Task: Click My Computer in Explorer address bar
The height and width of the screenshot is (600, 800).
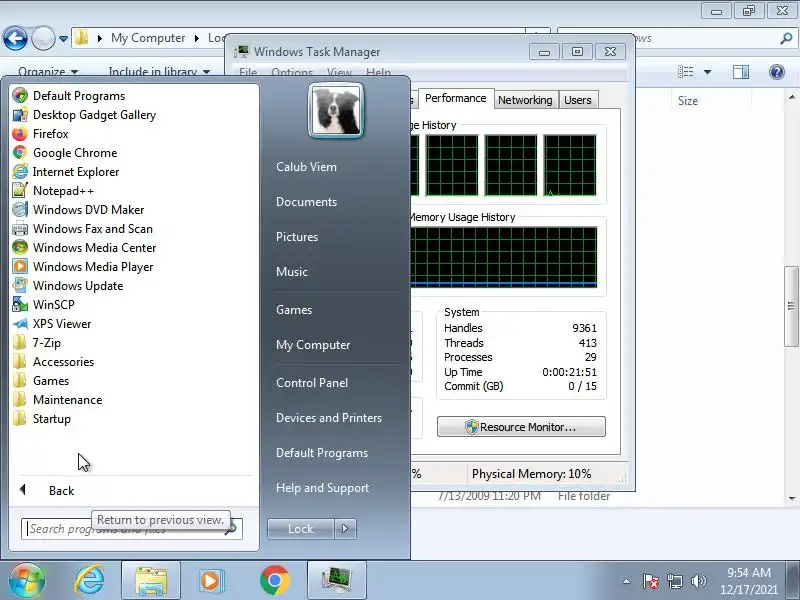Action: coord(148,38)
